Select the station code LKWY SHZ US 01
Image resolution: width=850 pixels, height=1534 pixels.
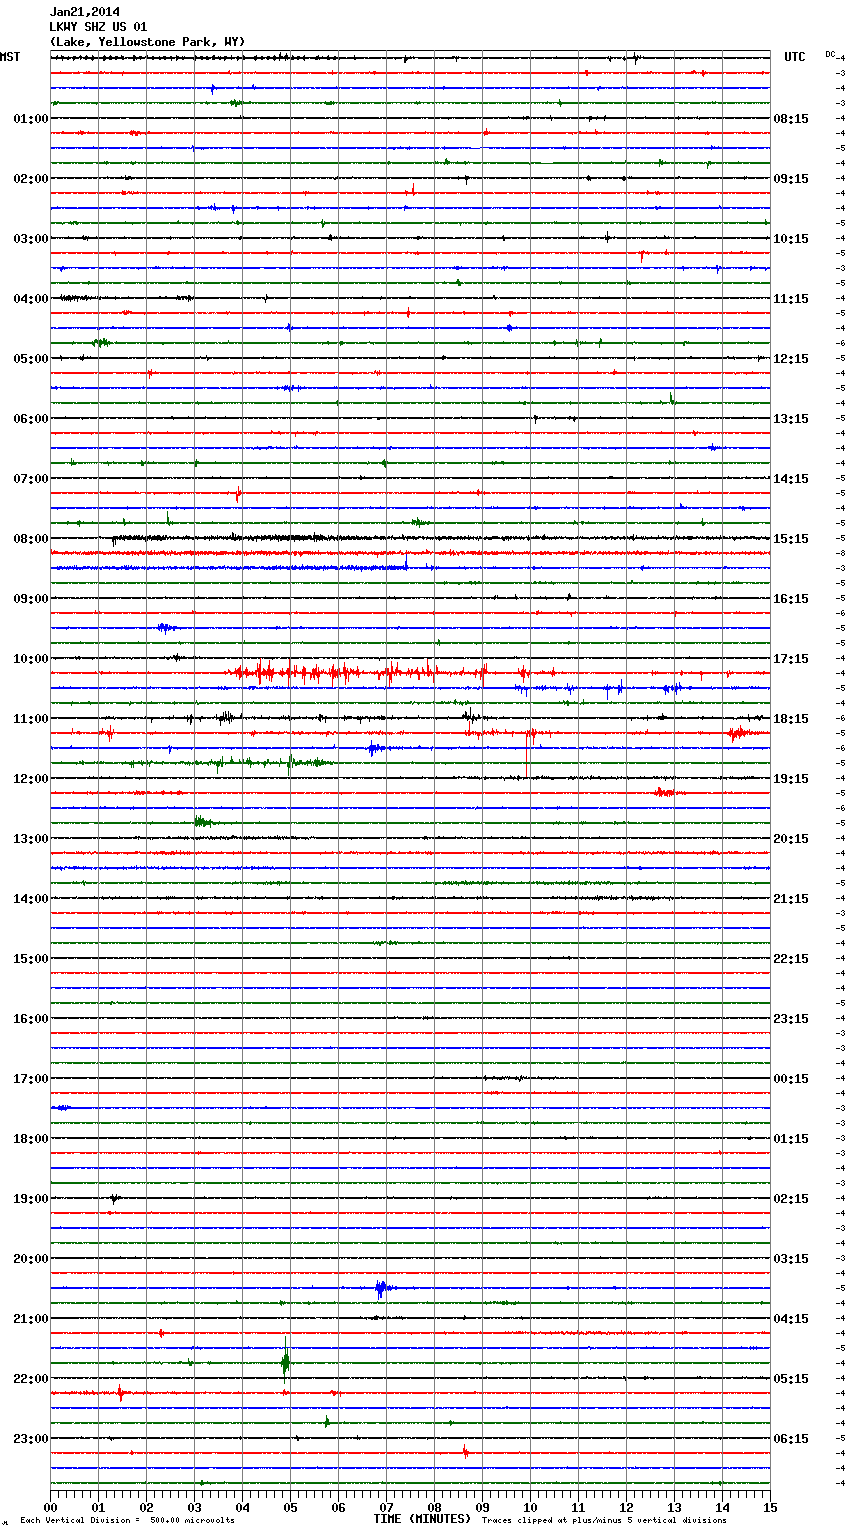coord(98,27)
